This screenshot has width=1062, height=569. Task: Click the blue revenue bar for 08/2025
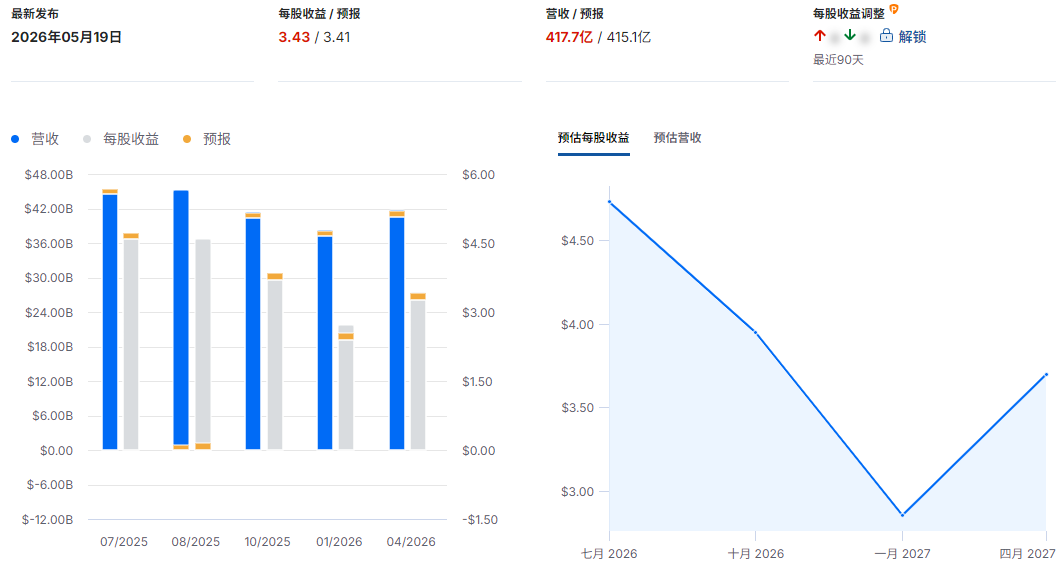pyautogui.click(x=181, y=317)
